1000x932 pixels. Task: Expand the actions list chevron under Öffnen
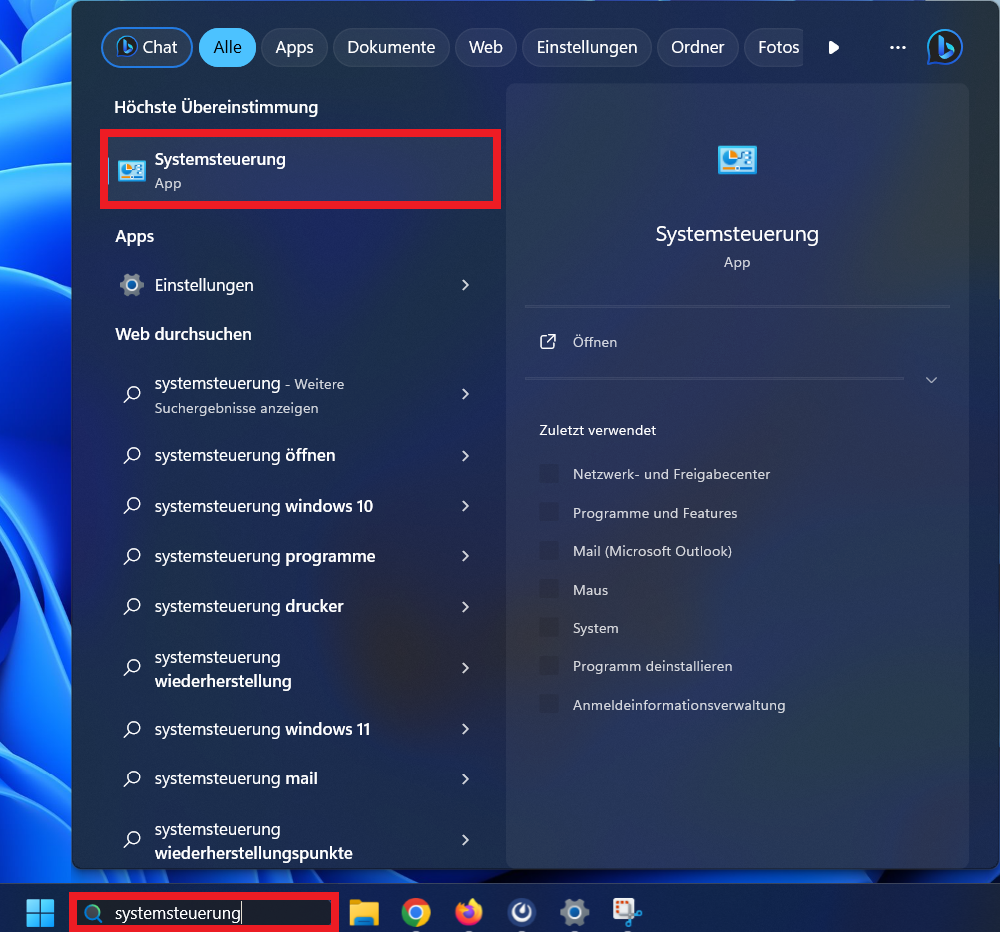[x=931, y=380]
